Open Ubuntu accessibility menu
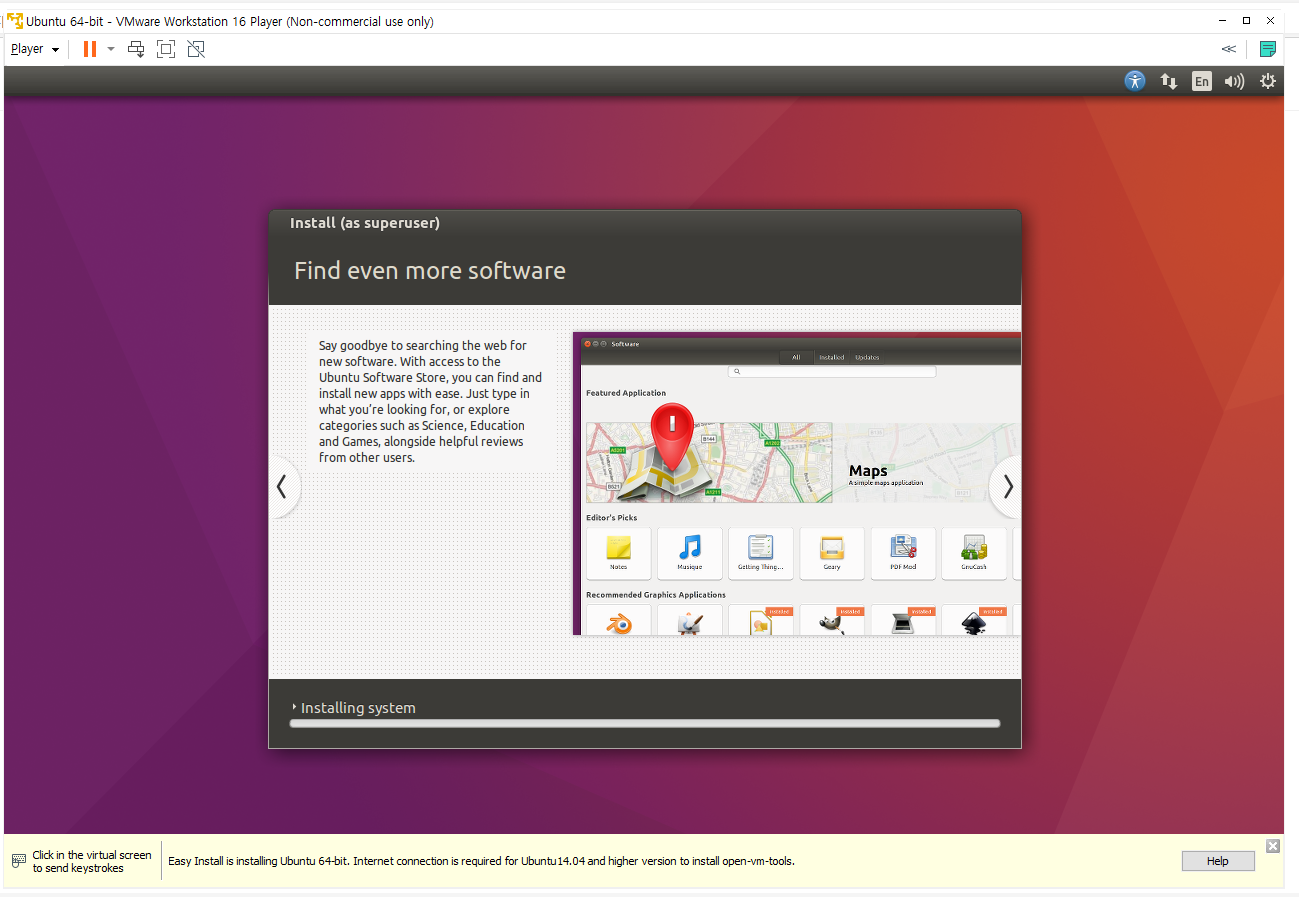 click(1134, 81)
